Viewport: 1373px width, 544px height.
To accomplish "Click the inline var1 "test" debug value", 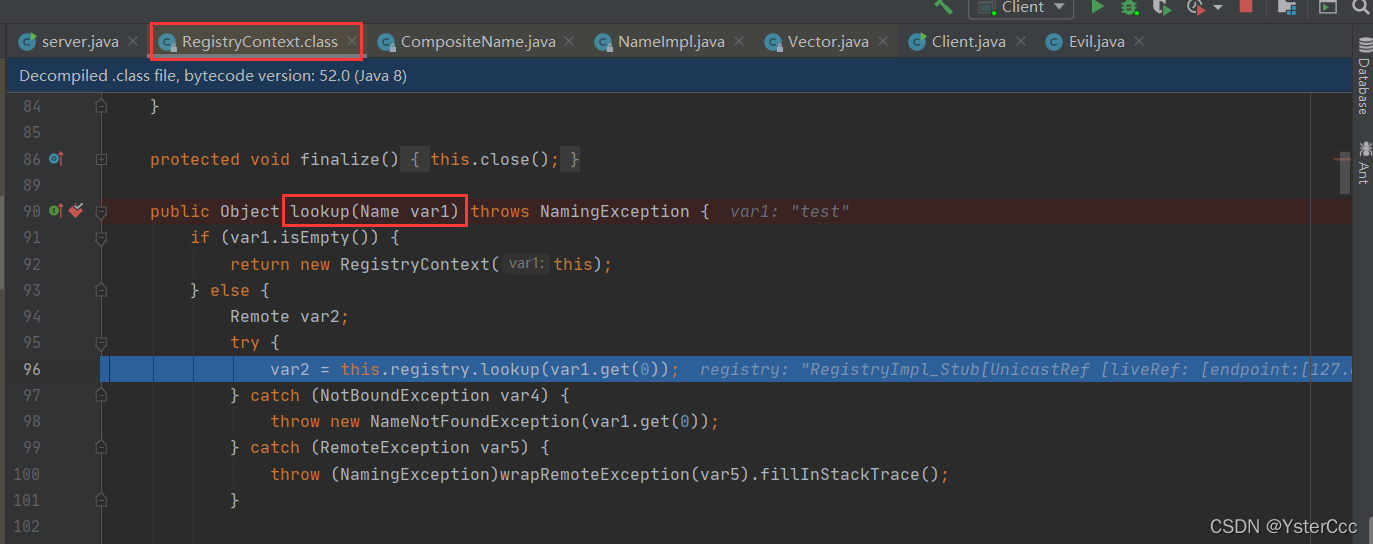I will [x=789, y=211].
